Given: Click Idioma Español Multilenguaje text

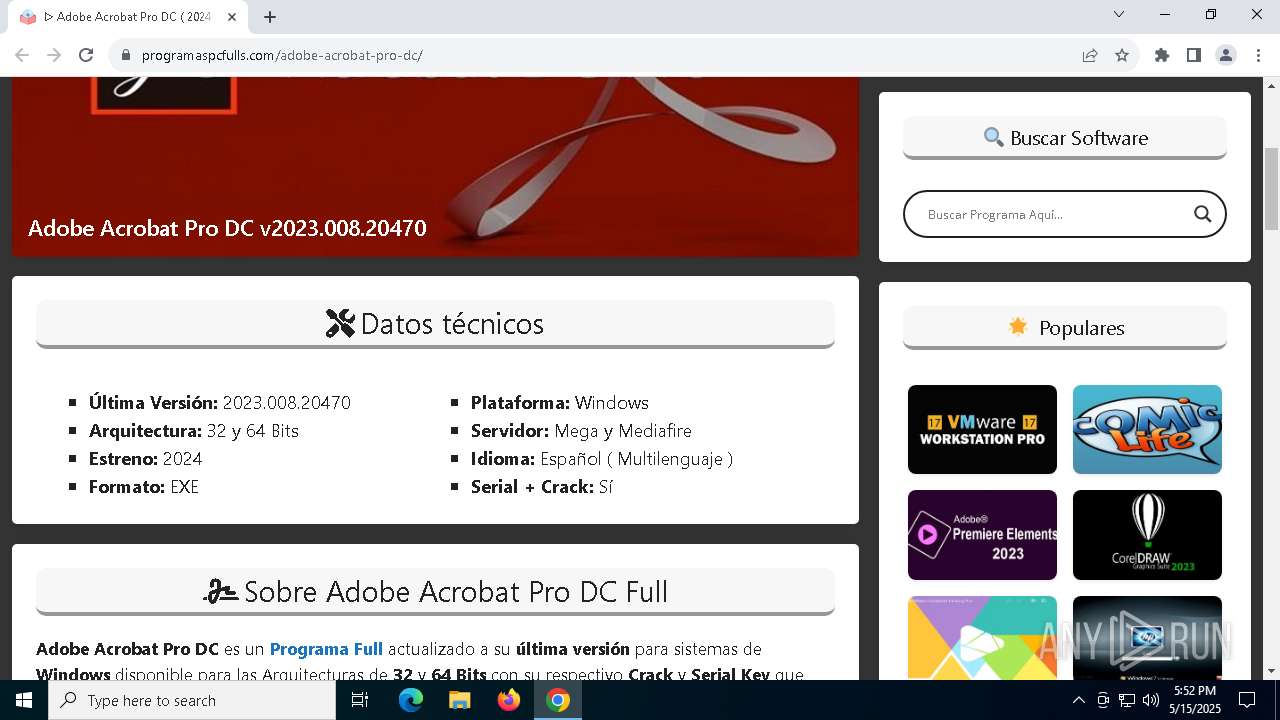Looking at the screenshot, I should pyautogui.click(x=602, y=459).
